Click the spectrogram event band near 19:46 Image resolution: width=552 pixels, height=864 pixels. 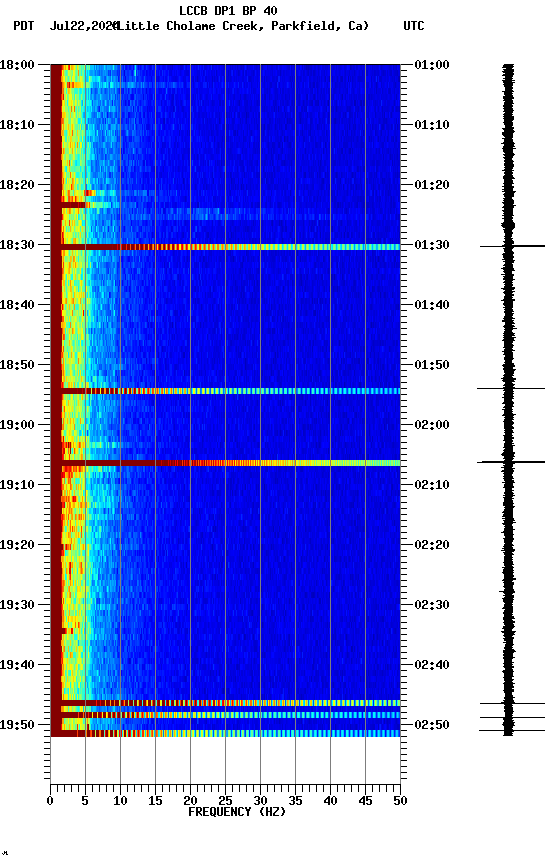225,704
